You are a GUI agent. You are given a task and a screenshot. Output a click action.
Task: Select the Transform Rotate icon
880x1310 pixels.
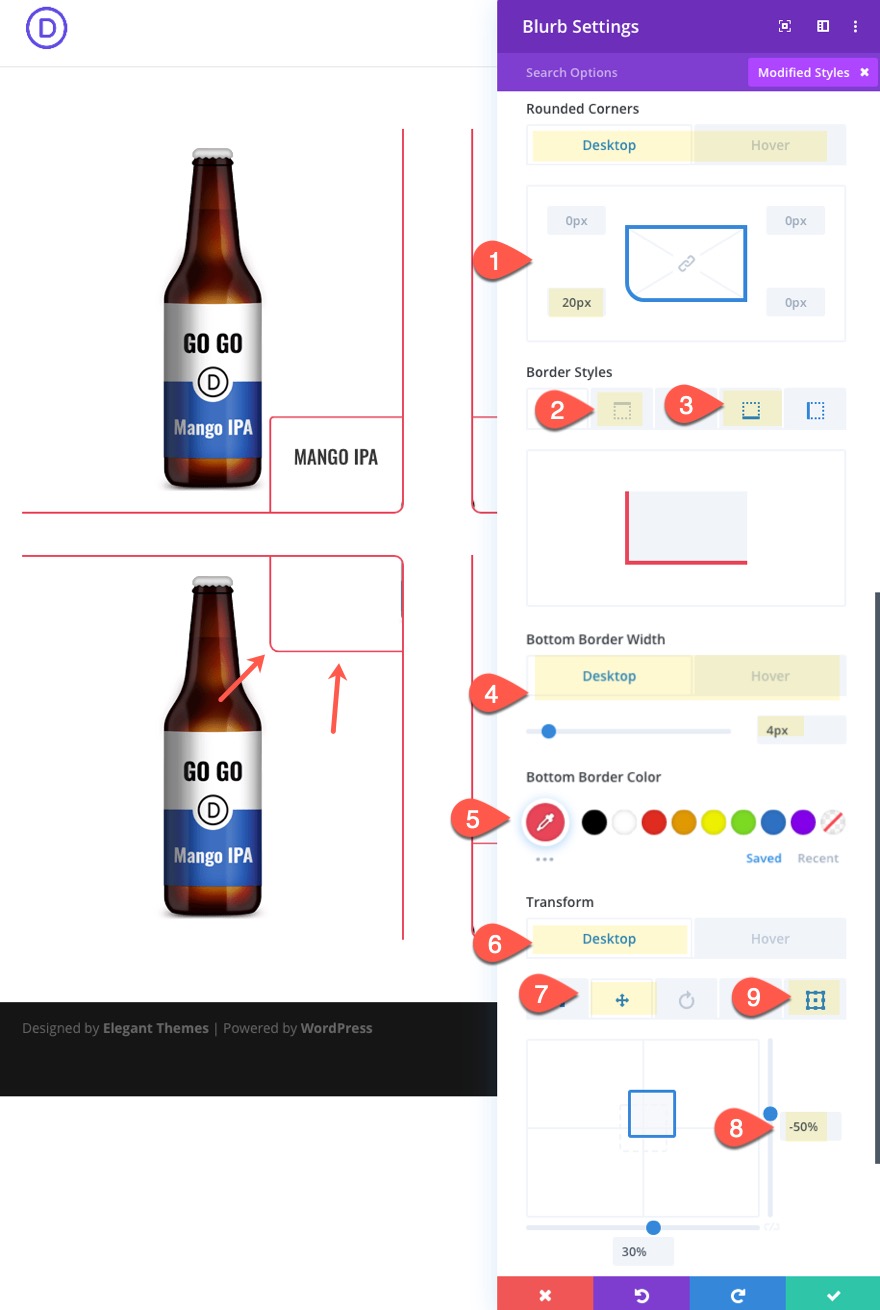686,1000
